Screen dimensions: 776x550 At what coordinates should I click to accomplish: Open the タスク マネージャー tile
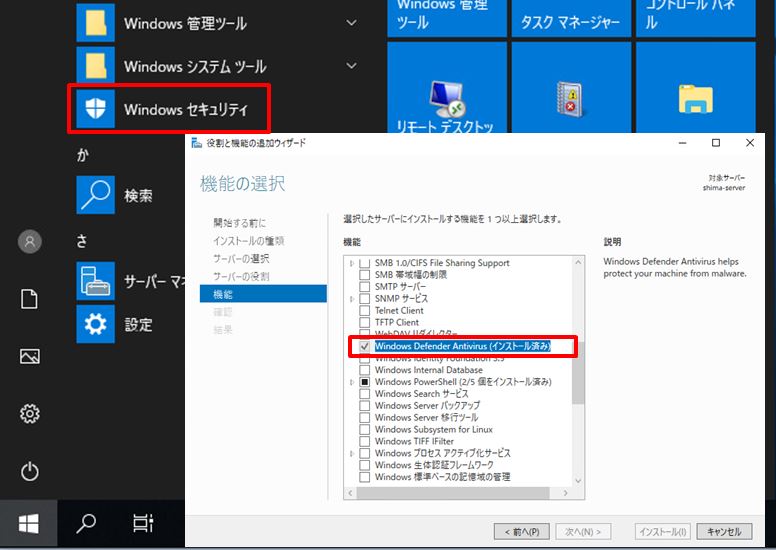point(571,18)
